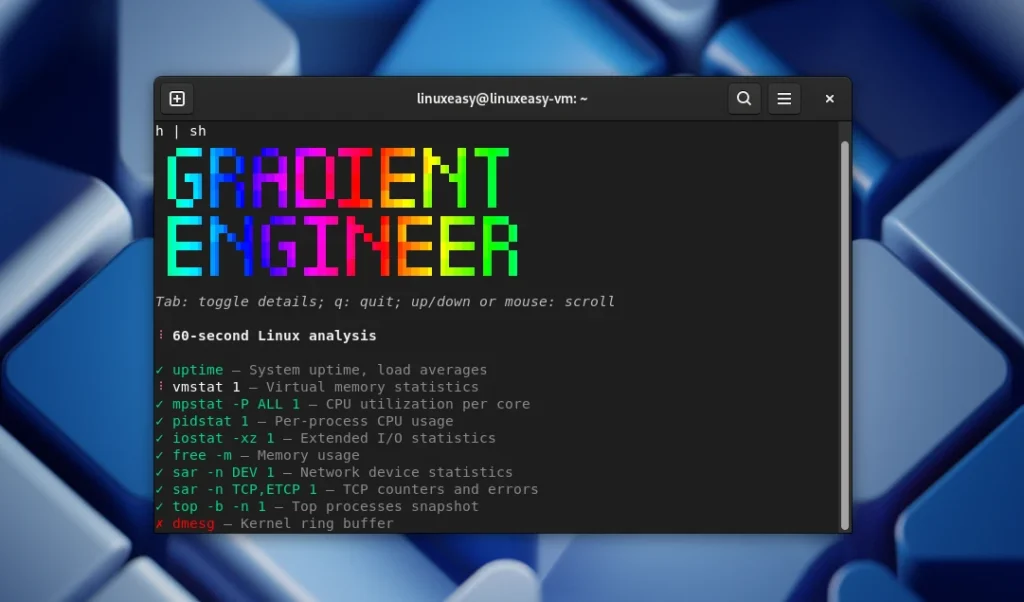This screenshot has height=602, width=1024.
Task: Open the terminal search icon
Action: point(744,98)
